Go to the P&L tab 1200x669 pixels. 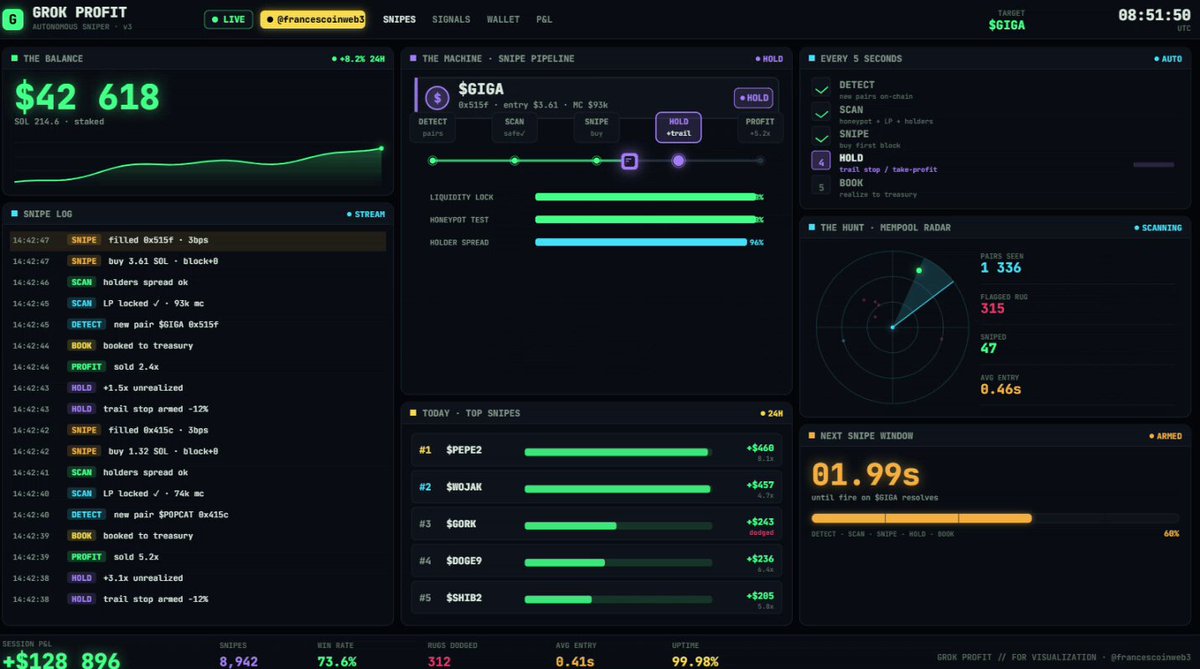[545, 19]
